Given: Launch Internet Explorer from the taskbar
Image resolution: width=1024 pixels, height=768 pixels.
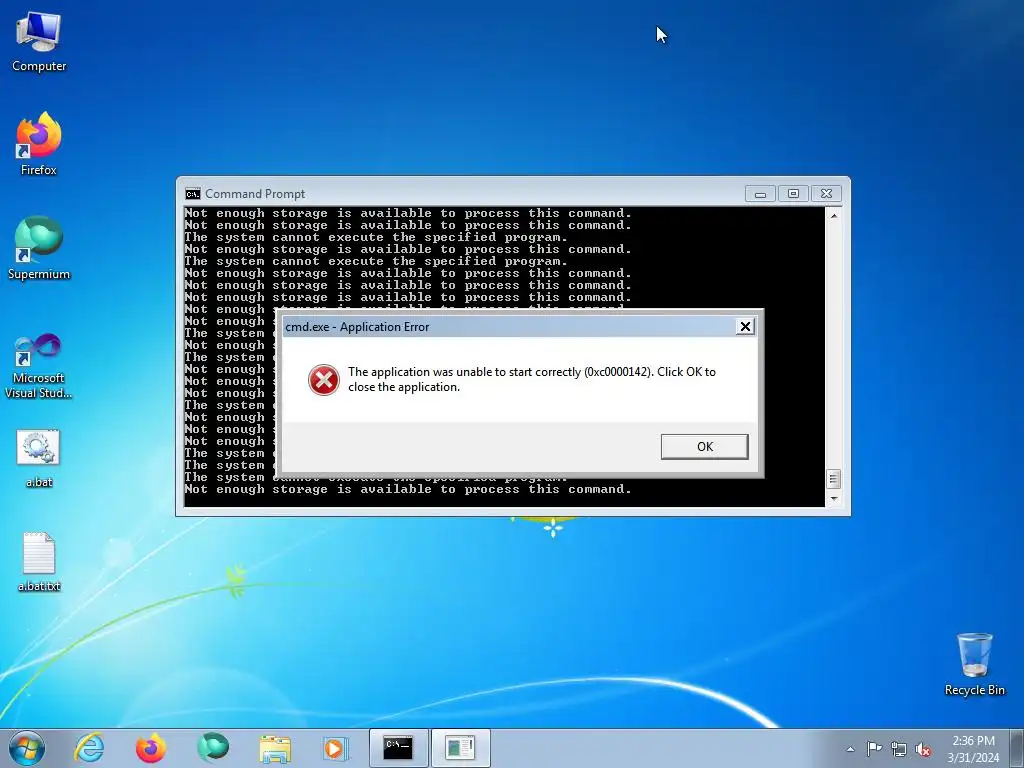Looking at the screenshot, I should click(89, 748).
